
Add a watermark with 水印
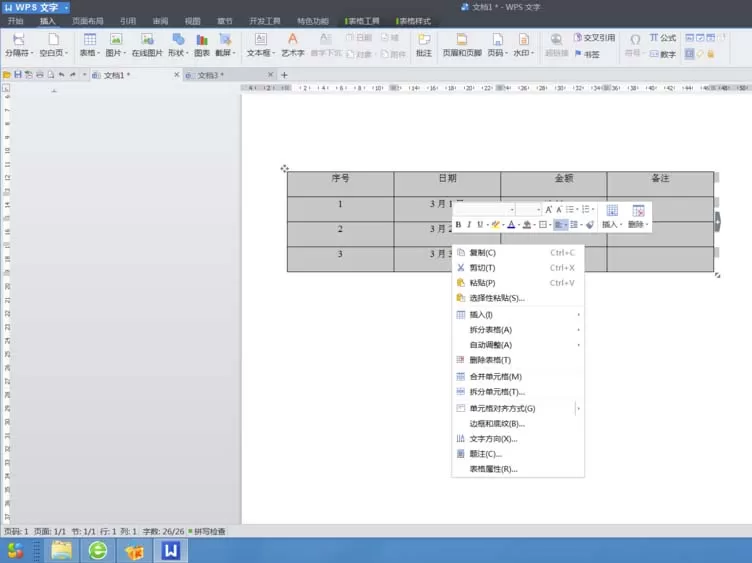[x=523, y=46]
